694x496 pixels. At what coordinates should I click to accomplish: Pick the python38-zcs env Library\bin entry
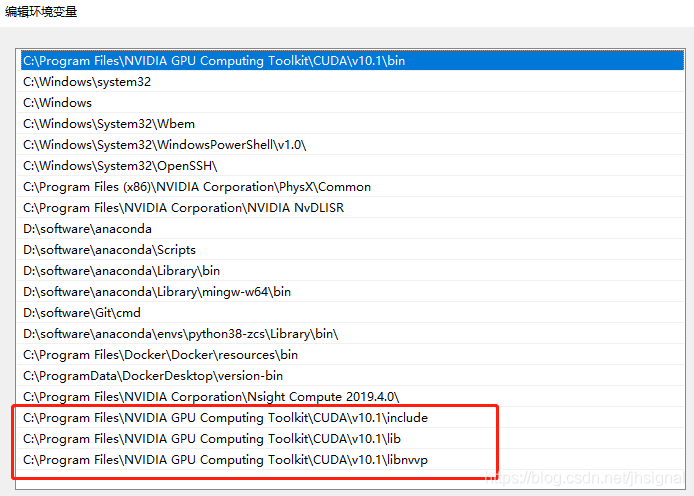click(180, 334)
